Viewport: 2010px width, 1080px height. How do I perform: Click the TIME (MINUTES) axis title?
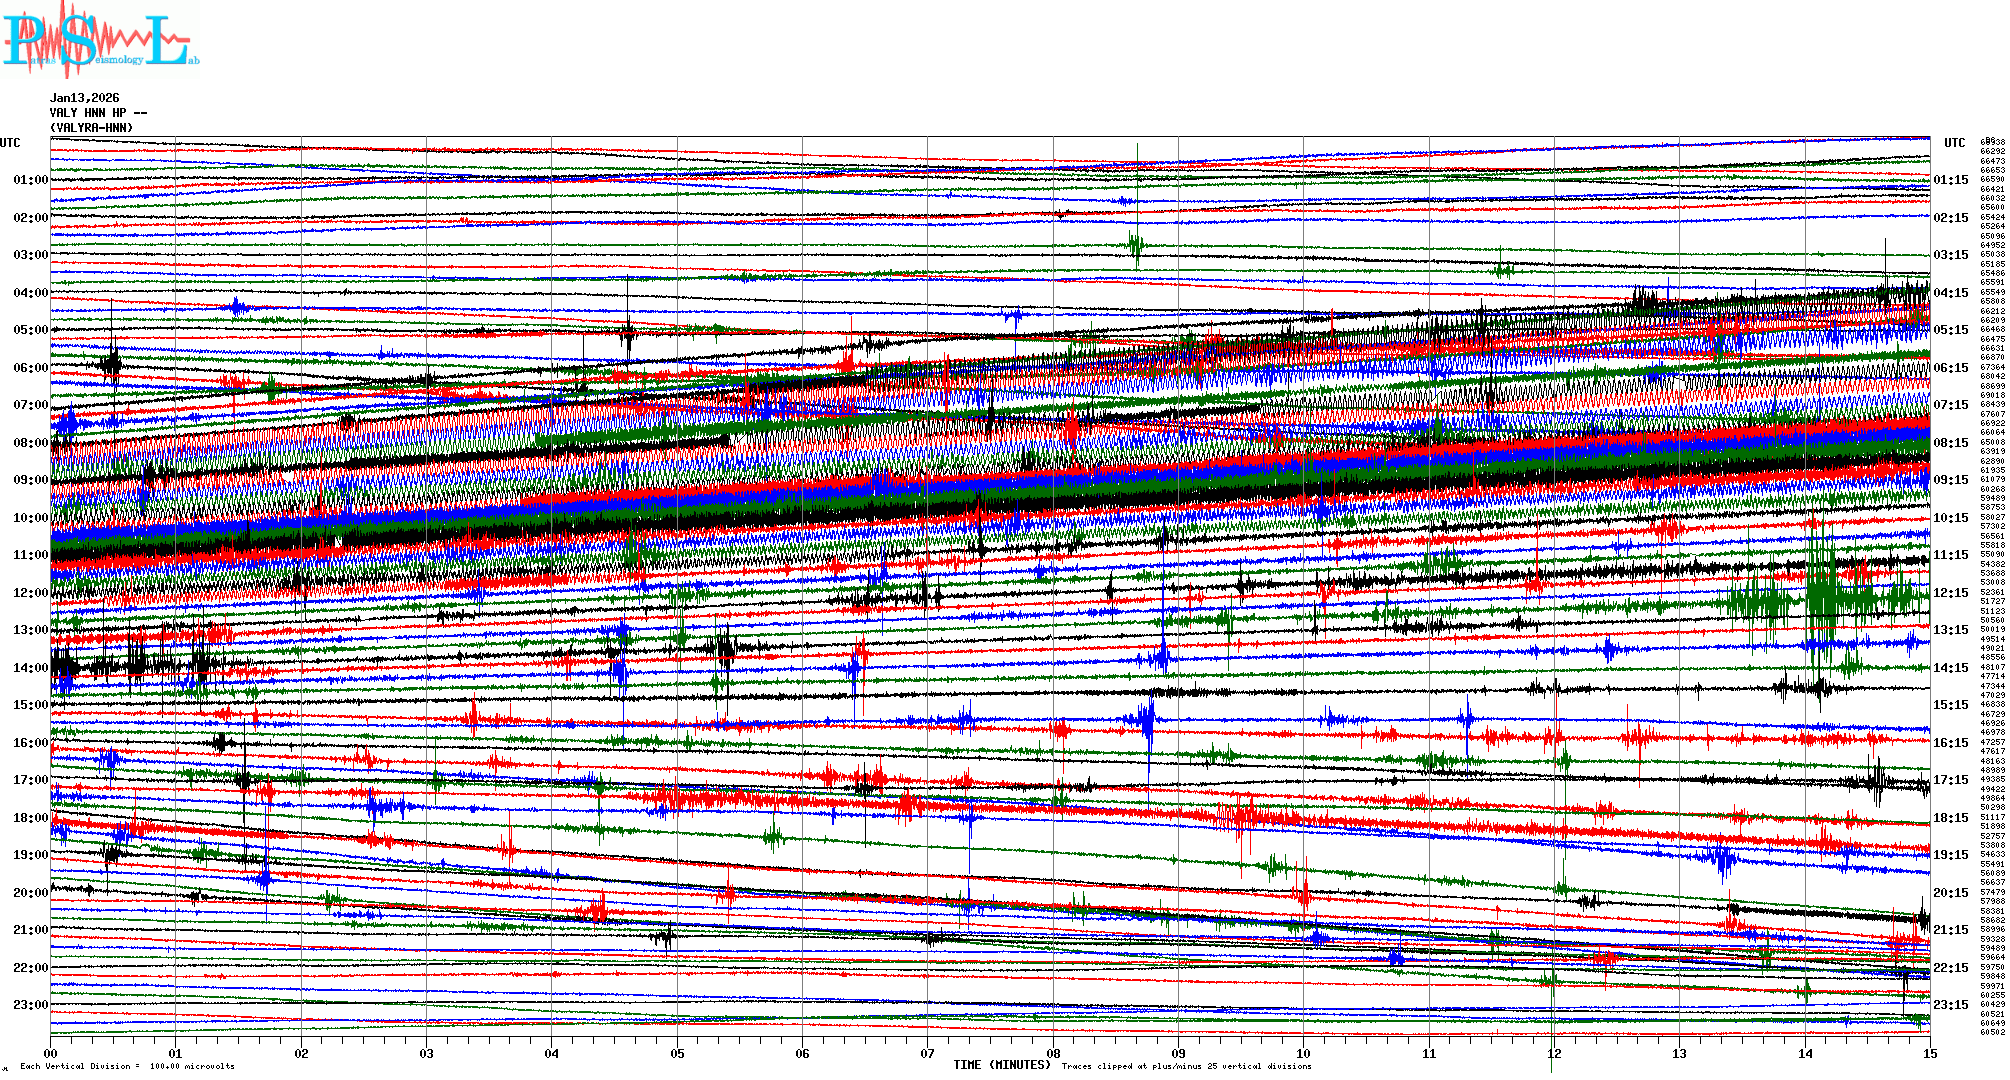pos(1002,1065)
